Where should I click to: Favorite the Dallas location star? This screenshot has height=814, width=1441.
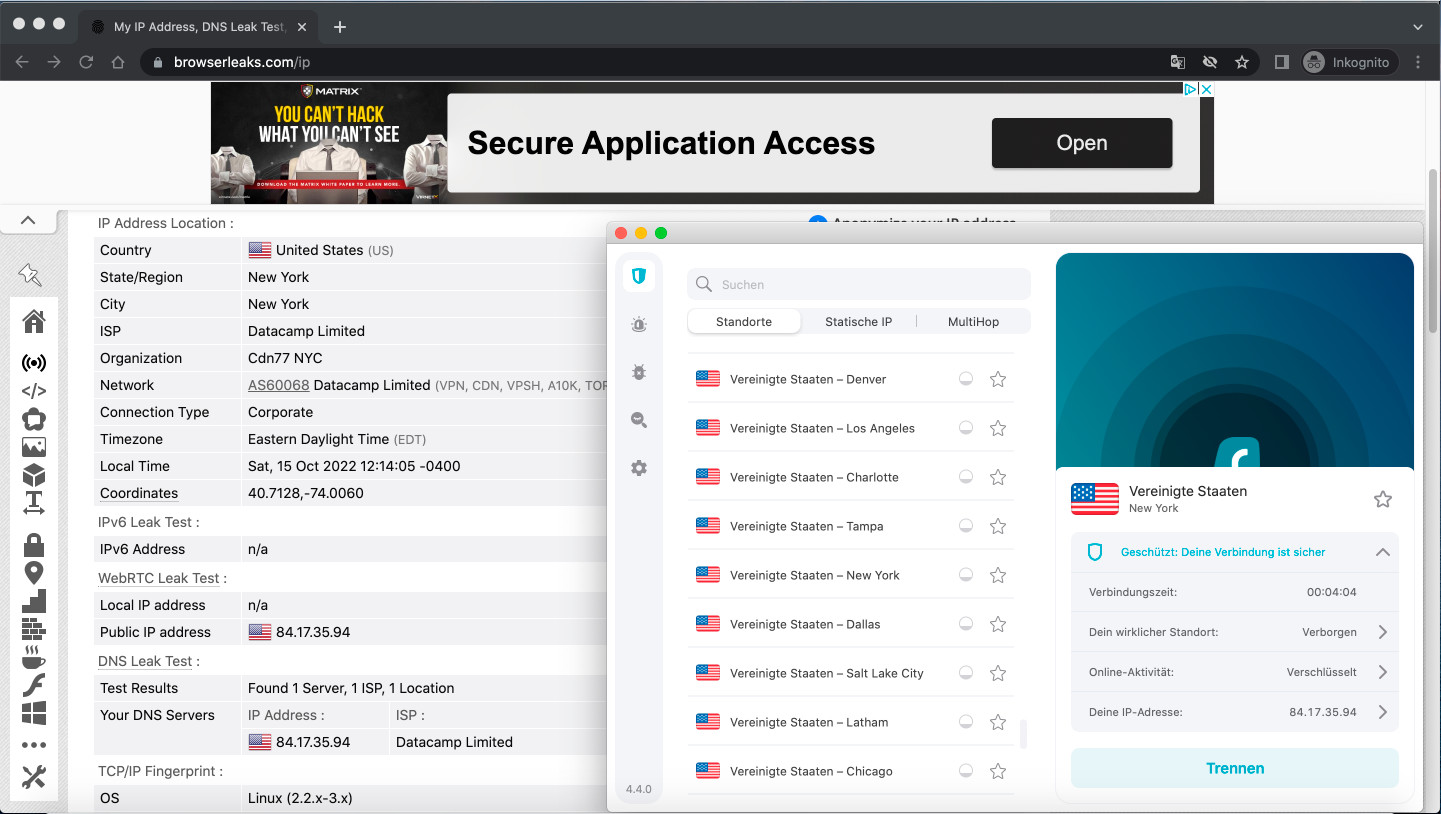click(998, 624)
